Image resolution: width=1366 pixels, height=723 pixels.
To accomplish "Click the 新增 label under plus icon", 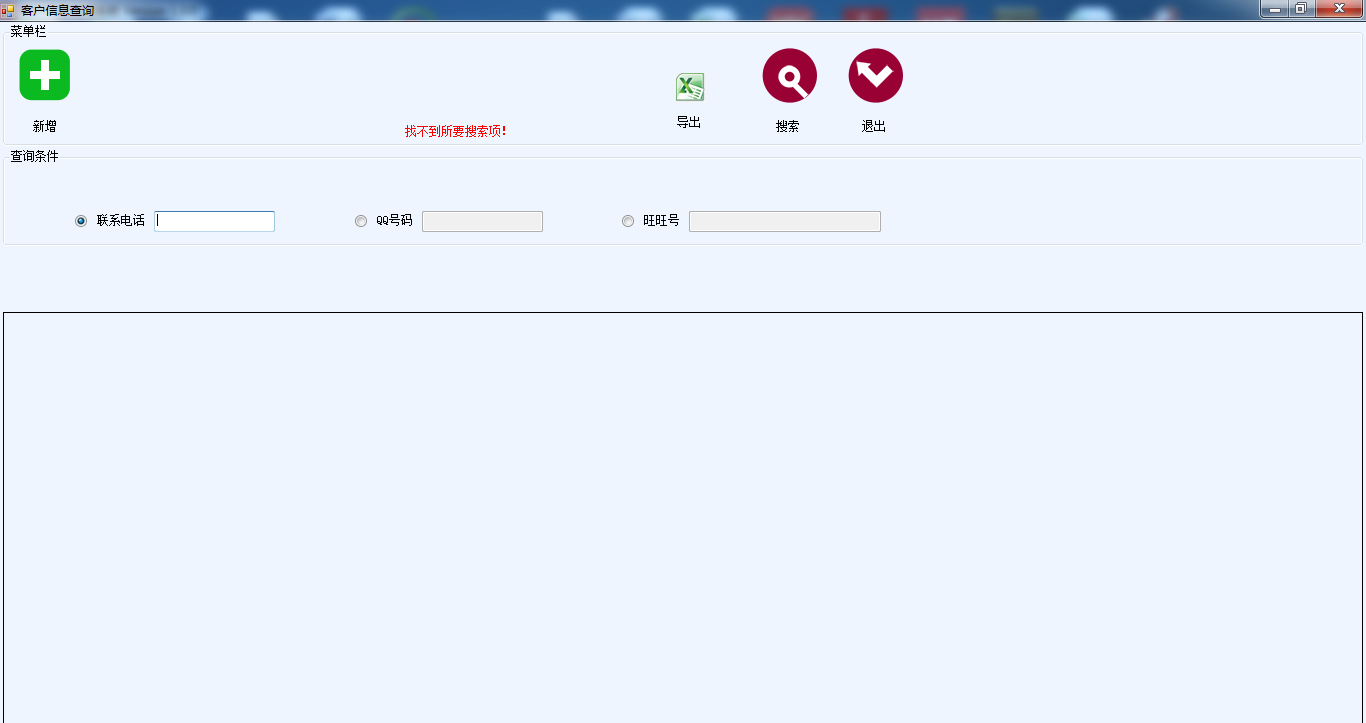I will (44, 127).
